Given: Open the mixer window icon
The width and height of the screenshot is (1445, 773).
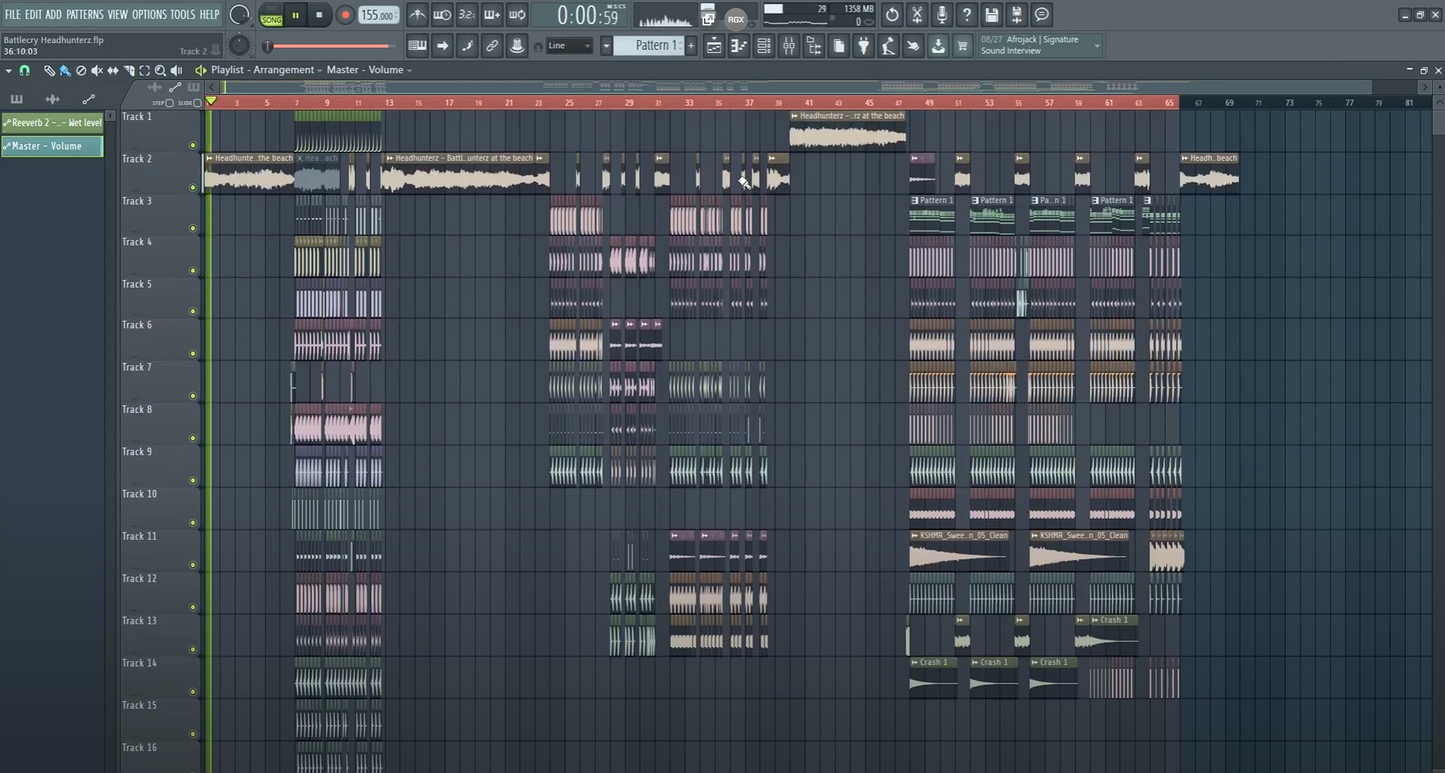Looking at the screenshot, I should [x=789, y=46].
